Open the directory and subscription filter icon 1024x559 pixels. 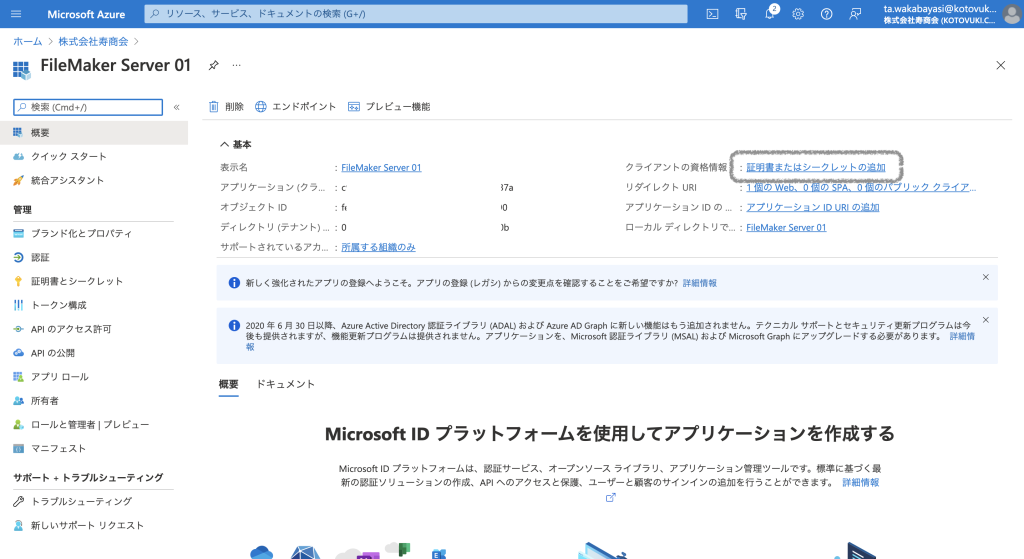(x=741, y=14)
